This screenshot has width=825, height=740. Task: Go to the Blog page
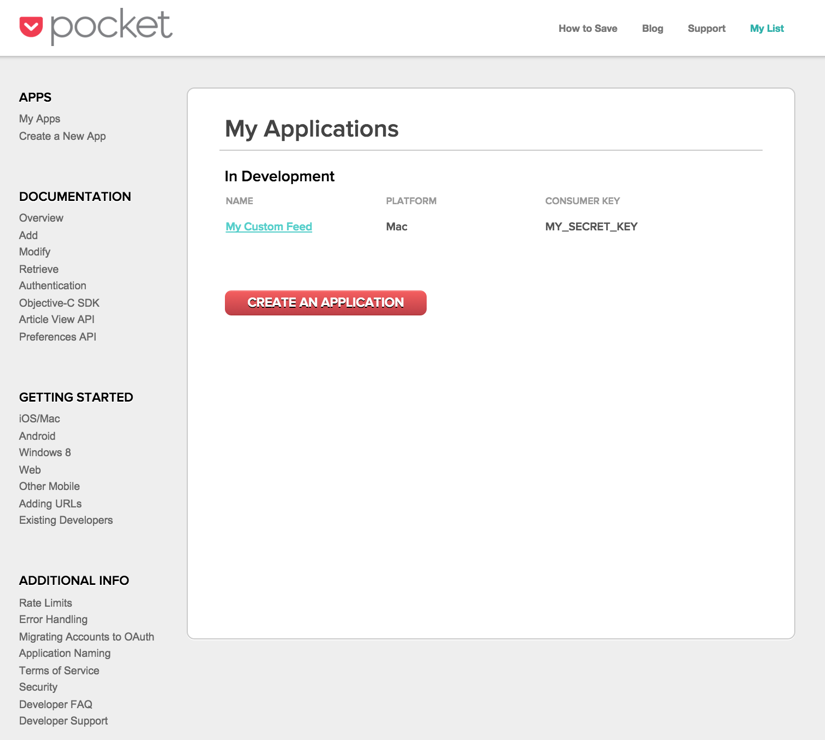pos(652,28)
